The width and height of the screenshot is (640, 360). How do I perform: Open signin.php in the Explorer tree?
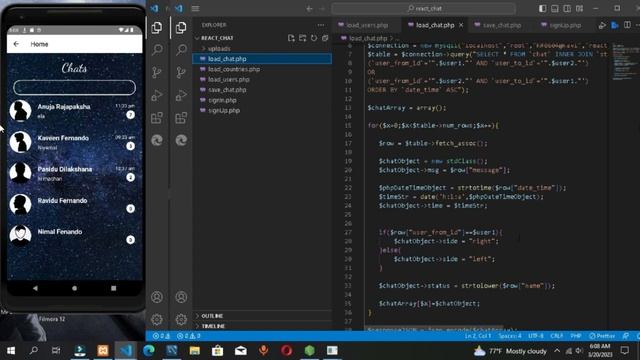click(262, 100)
